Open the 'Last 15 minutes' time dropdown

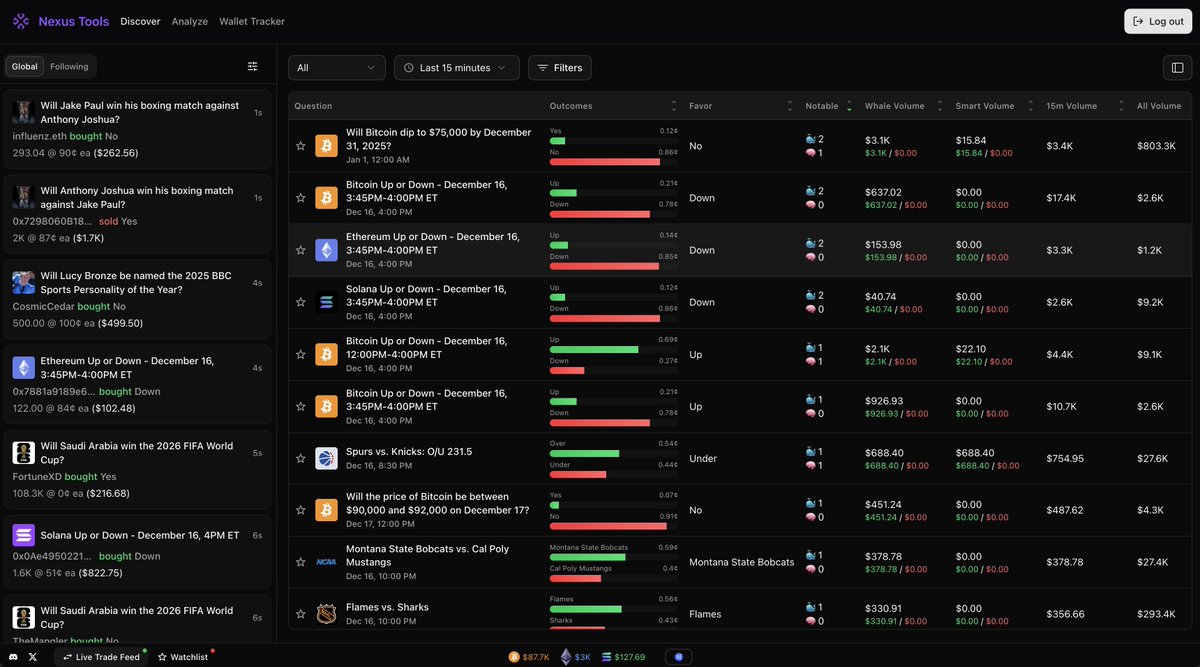pyautogui.click(x=457, y=68)
